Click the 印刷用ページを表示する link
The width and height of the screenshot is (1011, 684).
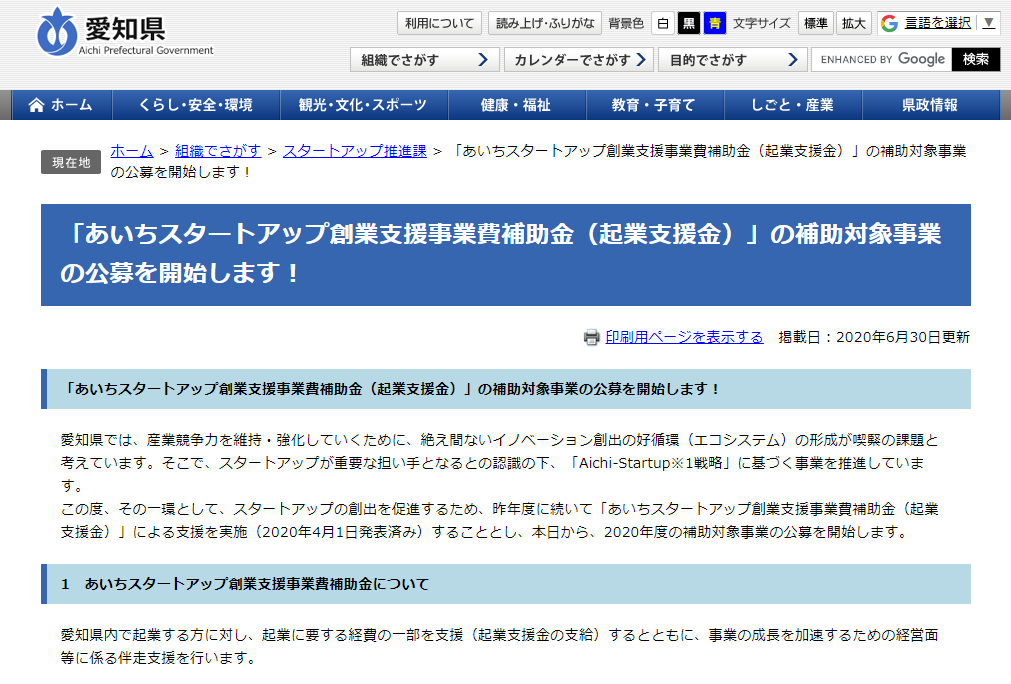684,337
